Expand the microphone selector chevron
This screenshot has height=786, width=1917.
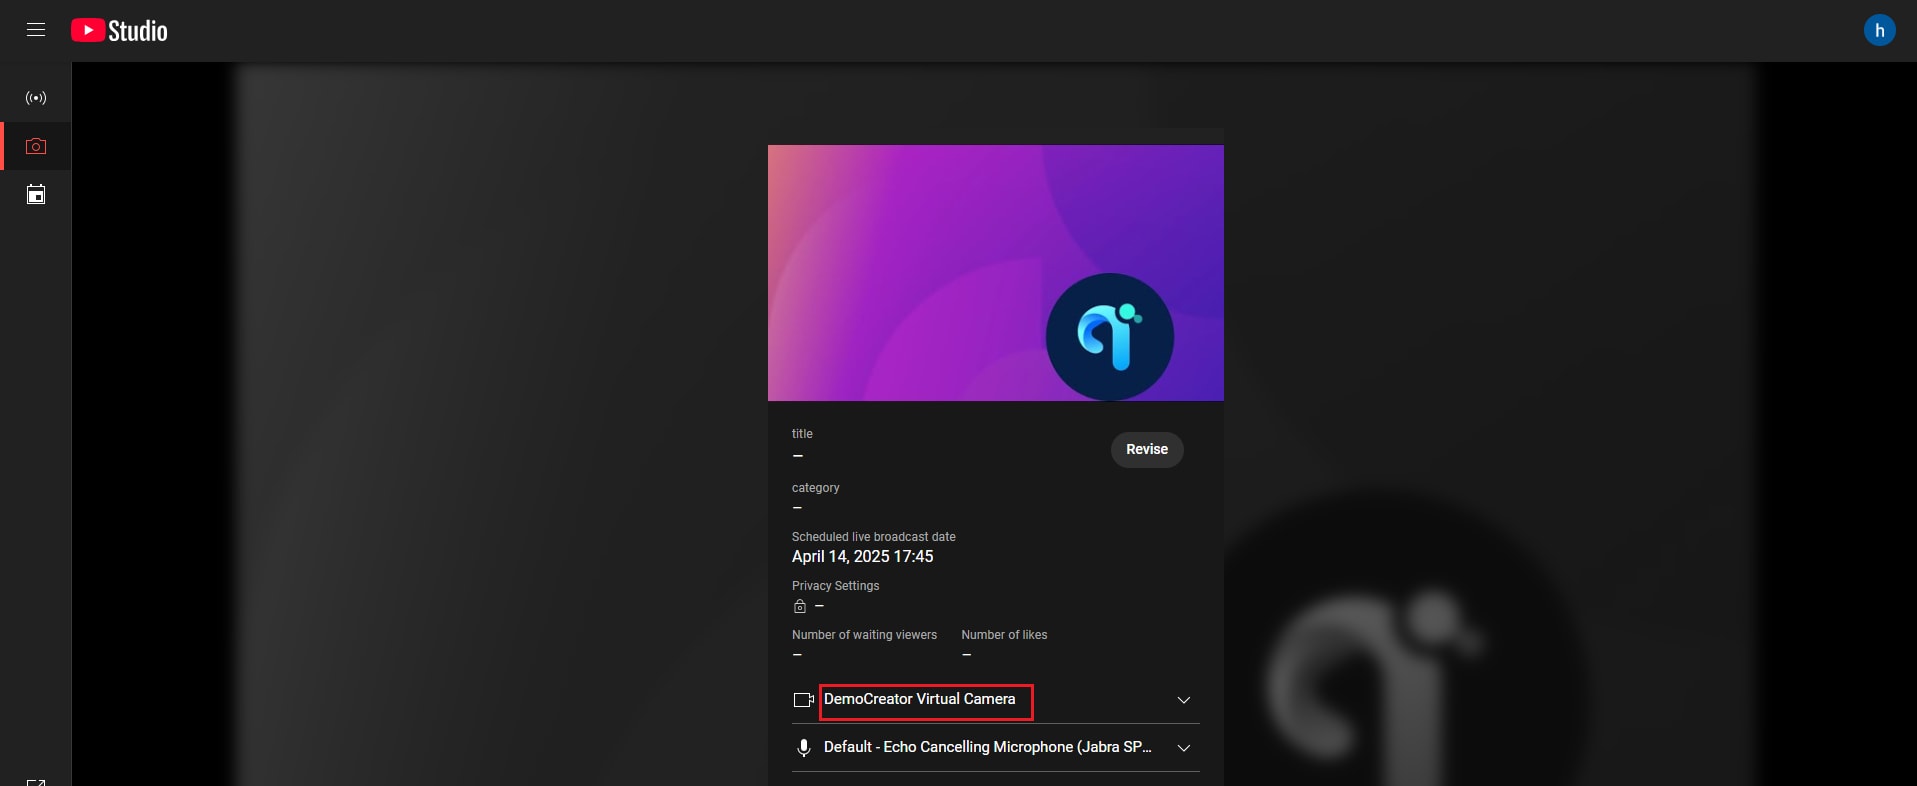(x=1184, y=748)
